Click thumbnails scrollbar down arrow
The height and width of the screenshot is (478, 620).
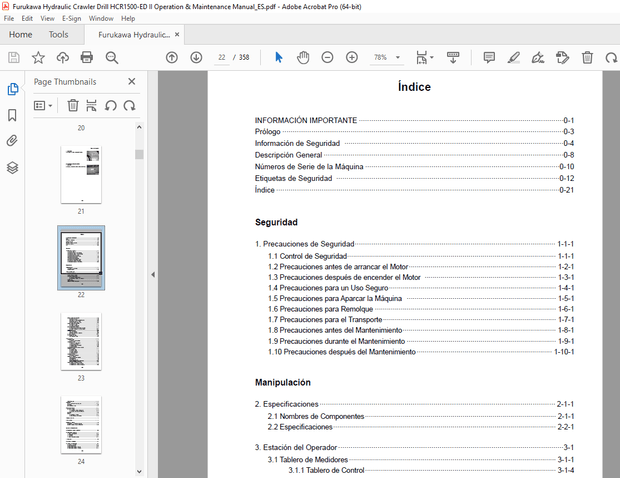pyautogui.click(x=139, y=471)
